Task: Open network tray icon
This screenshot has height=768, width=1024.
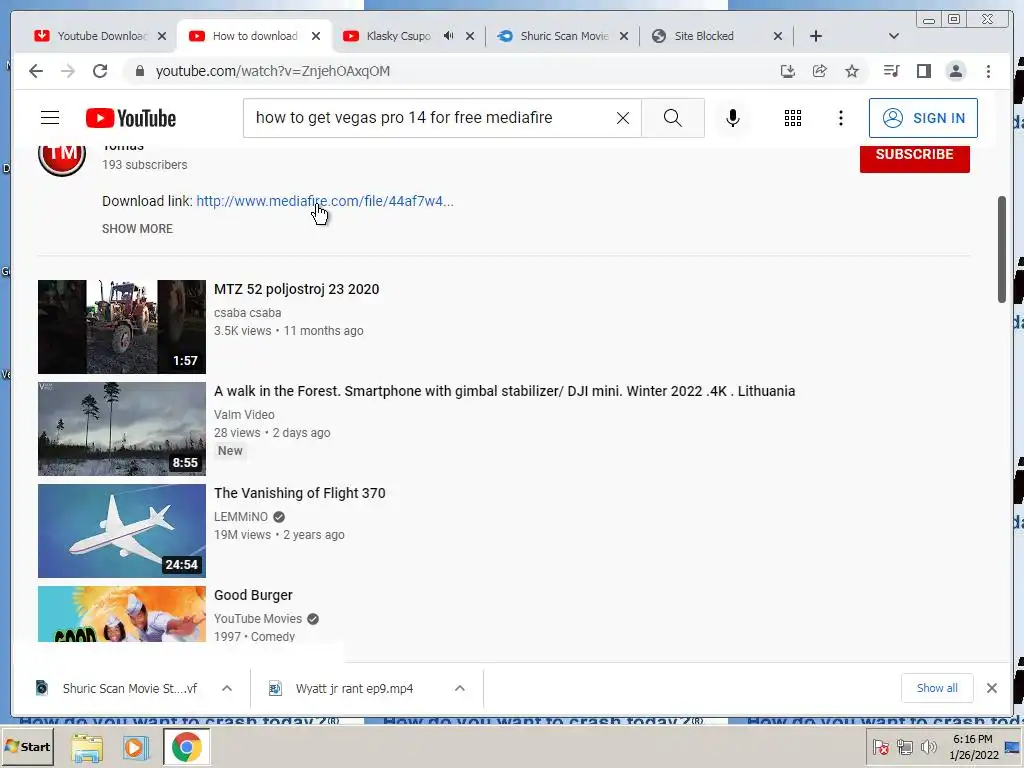Action: [x=904, y=747]
